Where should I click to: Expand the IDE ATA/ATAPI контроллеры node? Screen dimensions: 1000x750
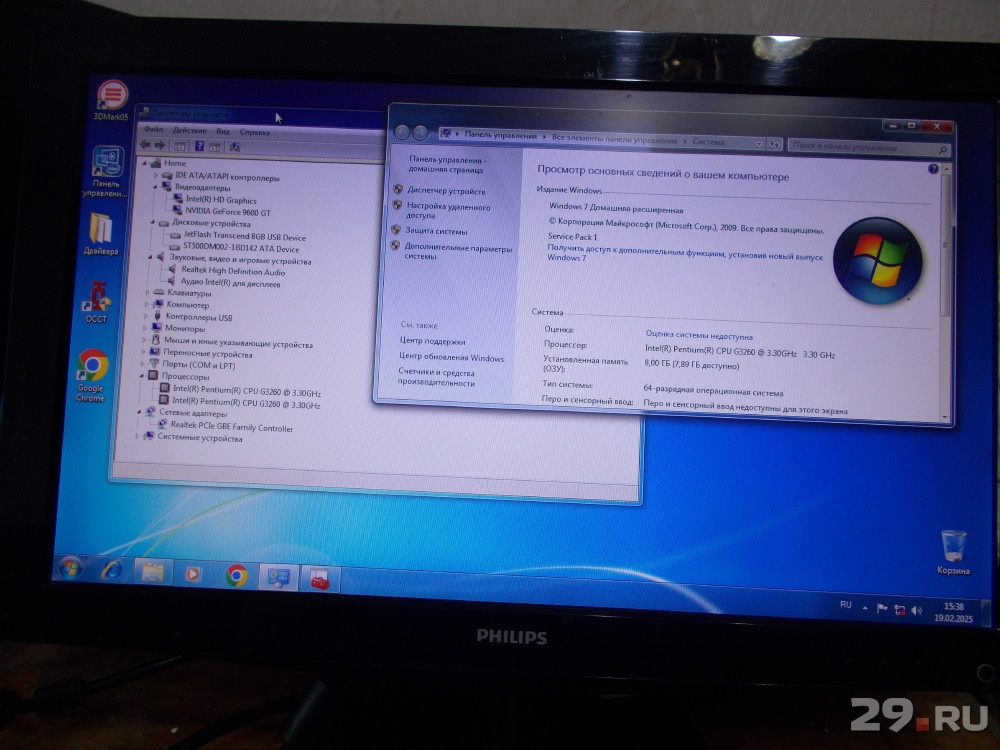pyautogui.click(x=156, y=175)
